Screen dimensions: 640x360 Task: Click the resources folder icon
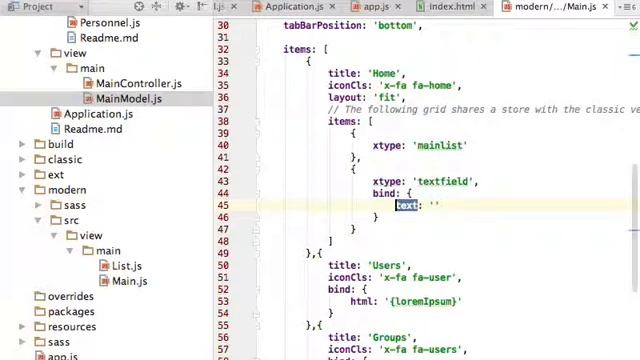(40, 326)
